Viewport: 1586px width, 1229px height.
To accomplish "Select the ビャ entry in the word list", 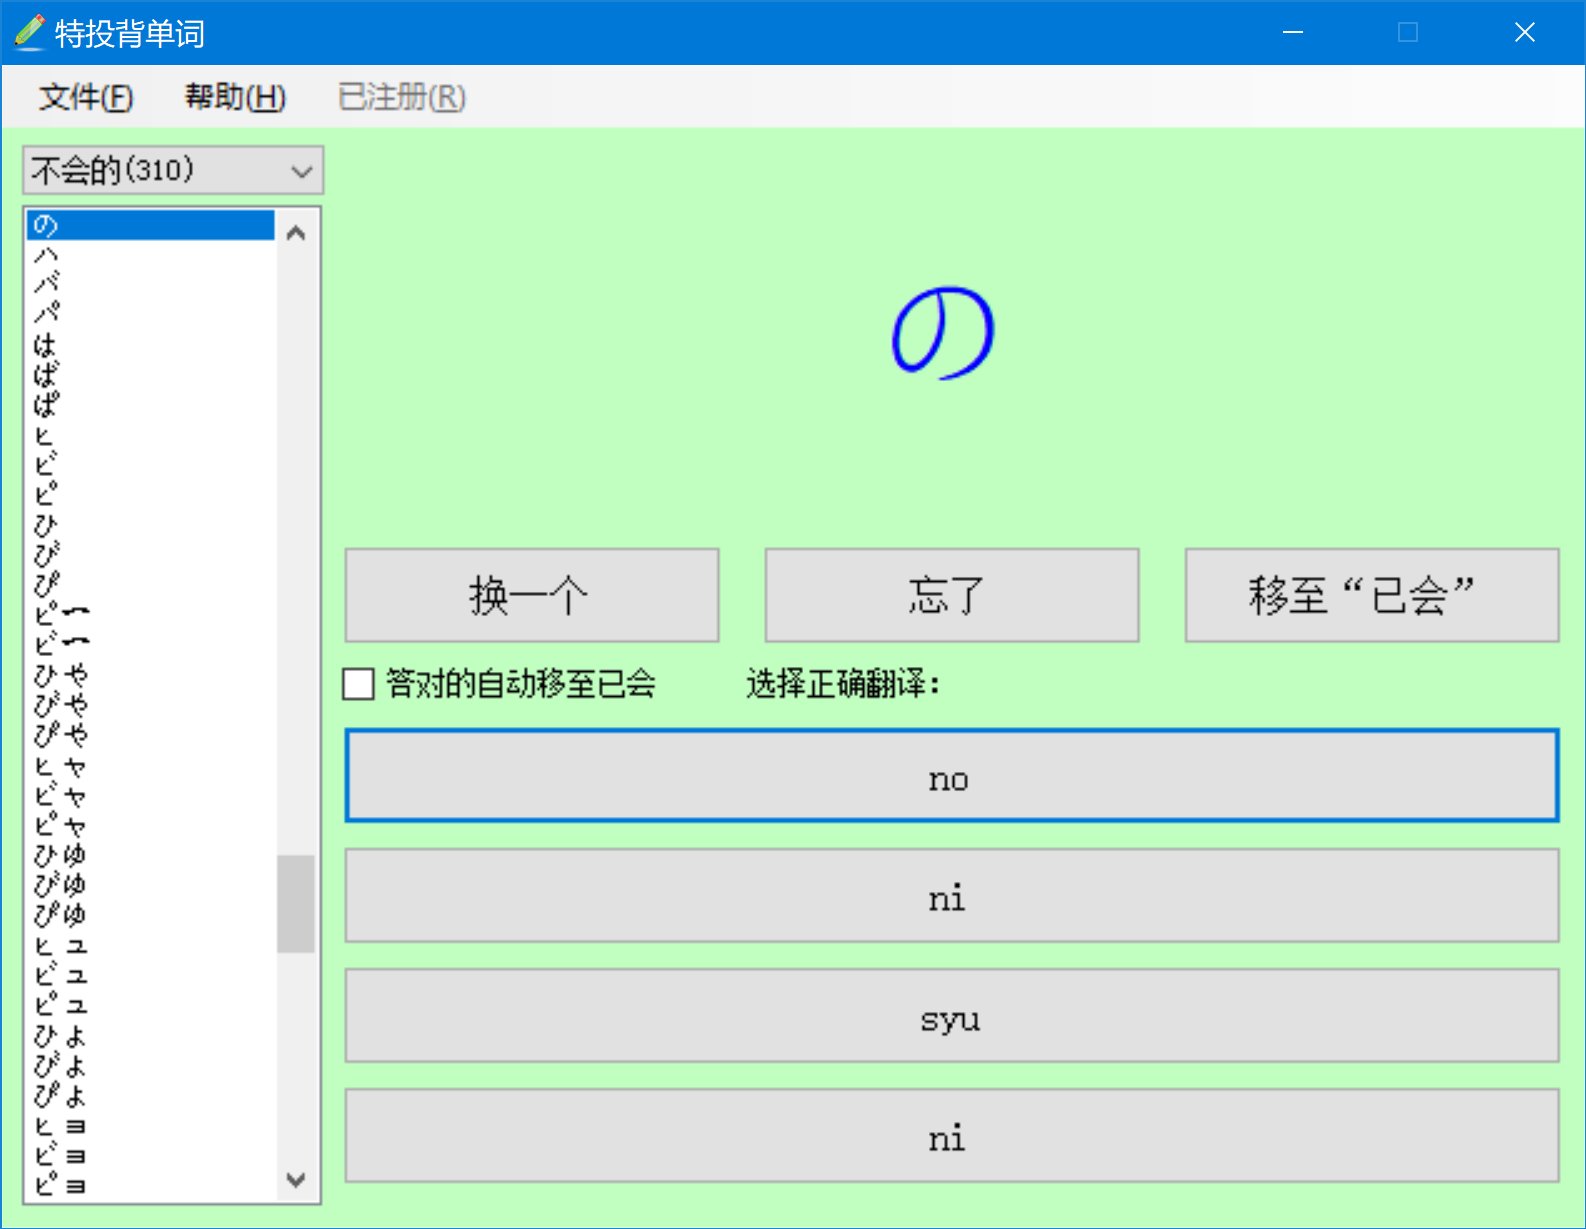I will (x=150, y=795).
